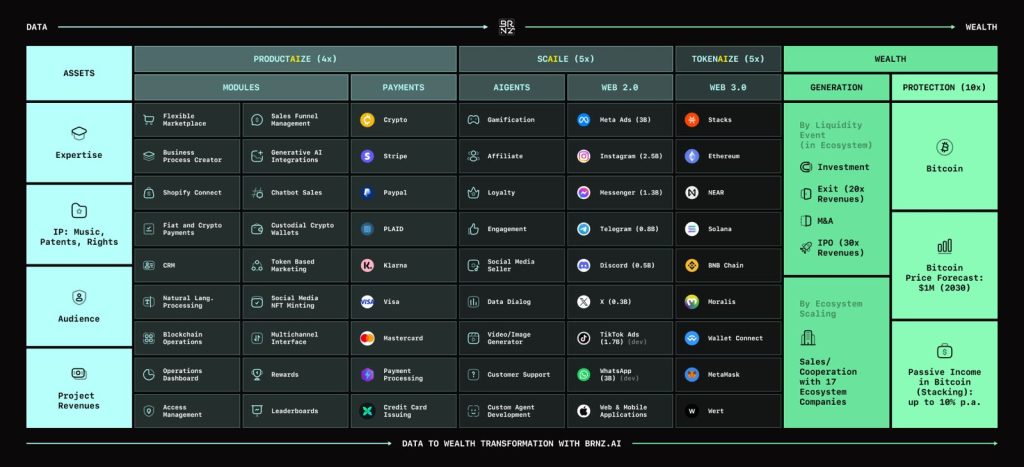The height and width of the screenshot is (467, 1024).
Task: Select the WEB 3.0 column header
Action: [x=728, y=87]
